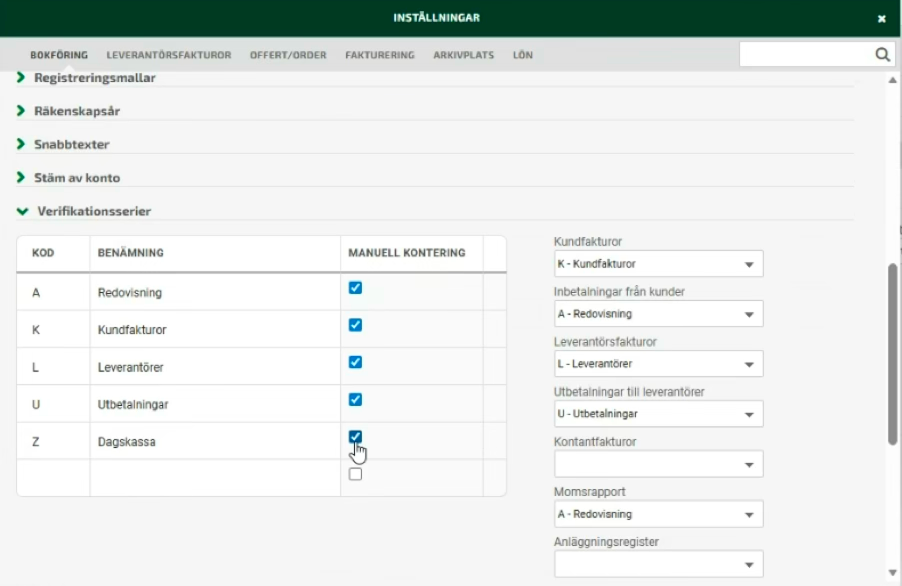Viewport: 902px width, 586px height.
Task: Go to the Lön tab
Action: pos(523,55)
